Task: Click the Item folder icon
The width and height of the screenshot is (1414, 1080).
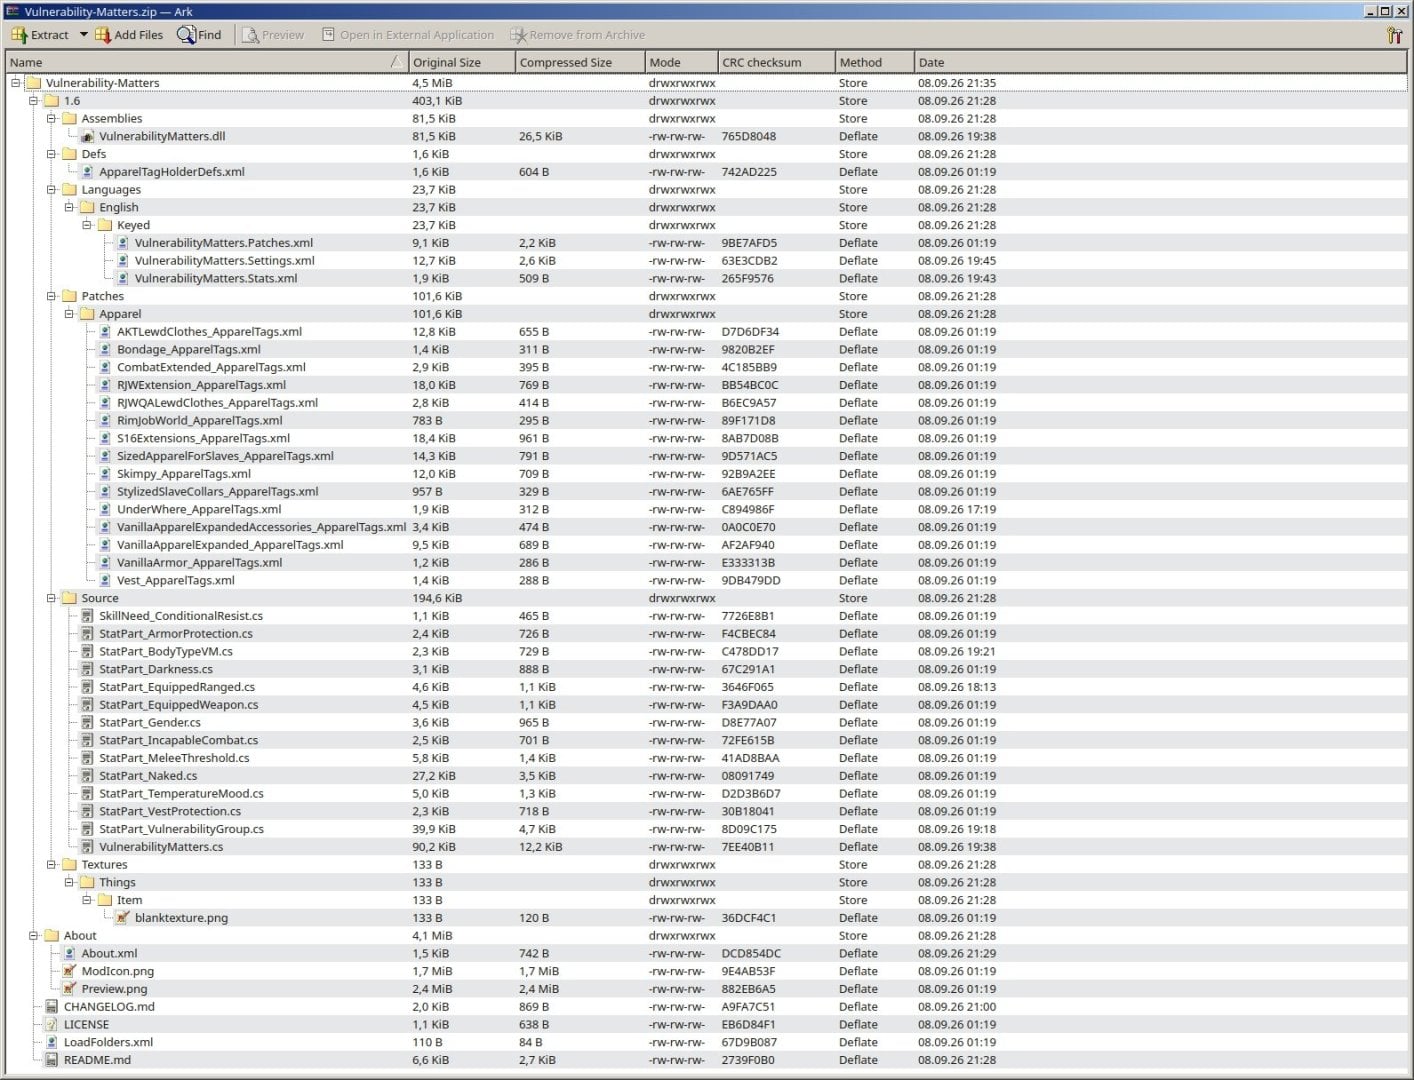Action: tap(105, 900)
